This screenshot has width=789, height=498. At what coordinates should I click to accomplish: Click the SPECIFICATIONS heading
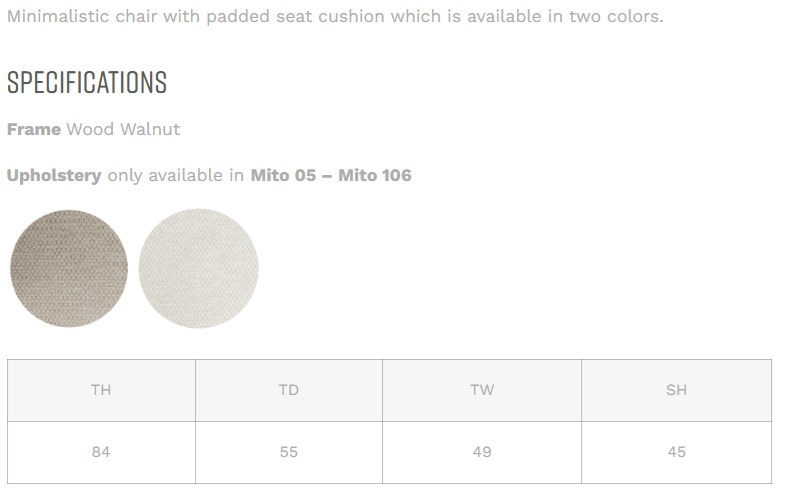point(87,83)
